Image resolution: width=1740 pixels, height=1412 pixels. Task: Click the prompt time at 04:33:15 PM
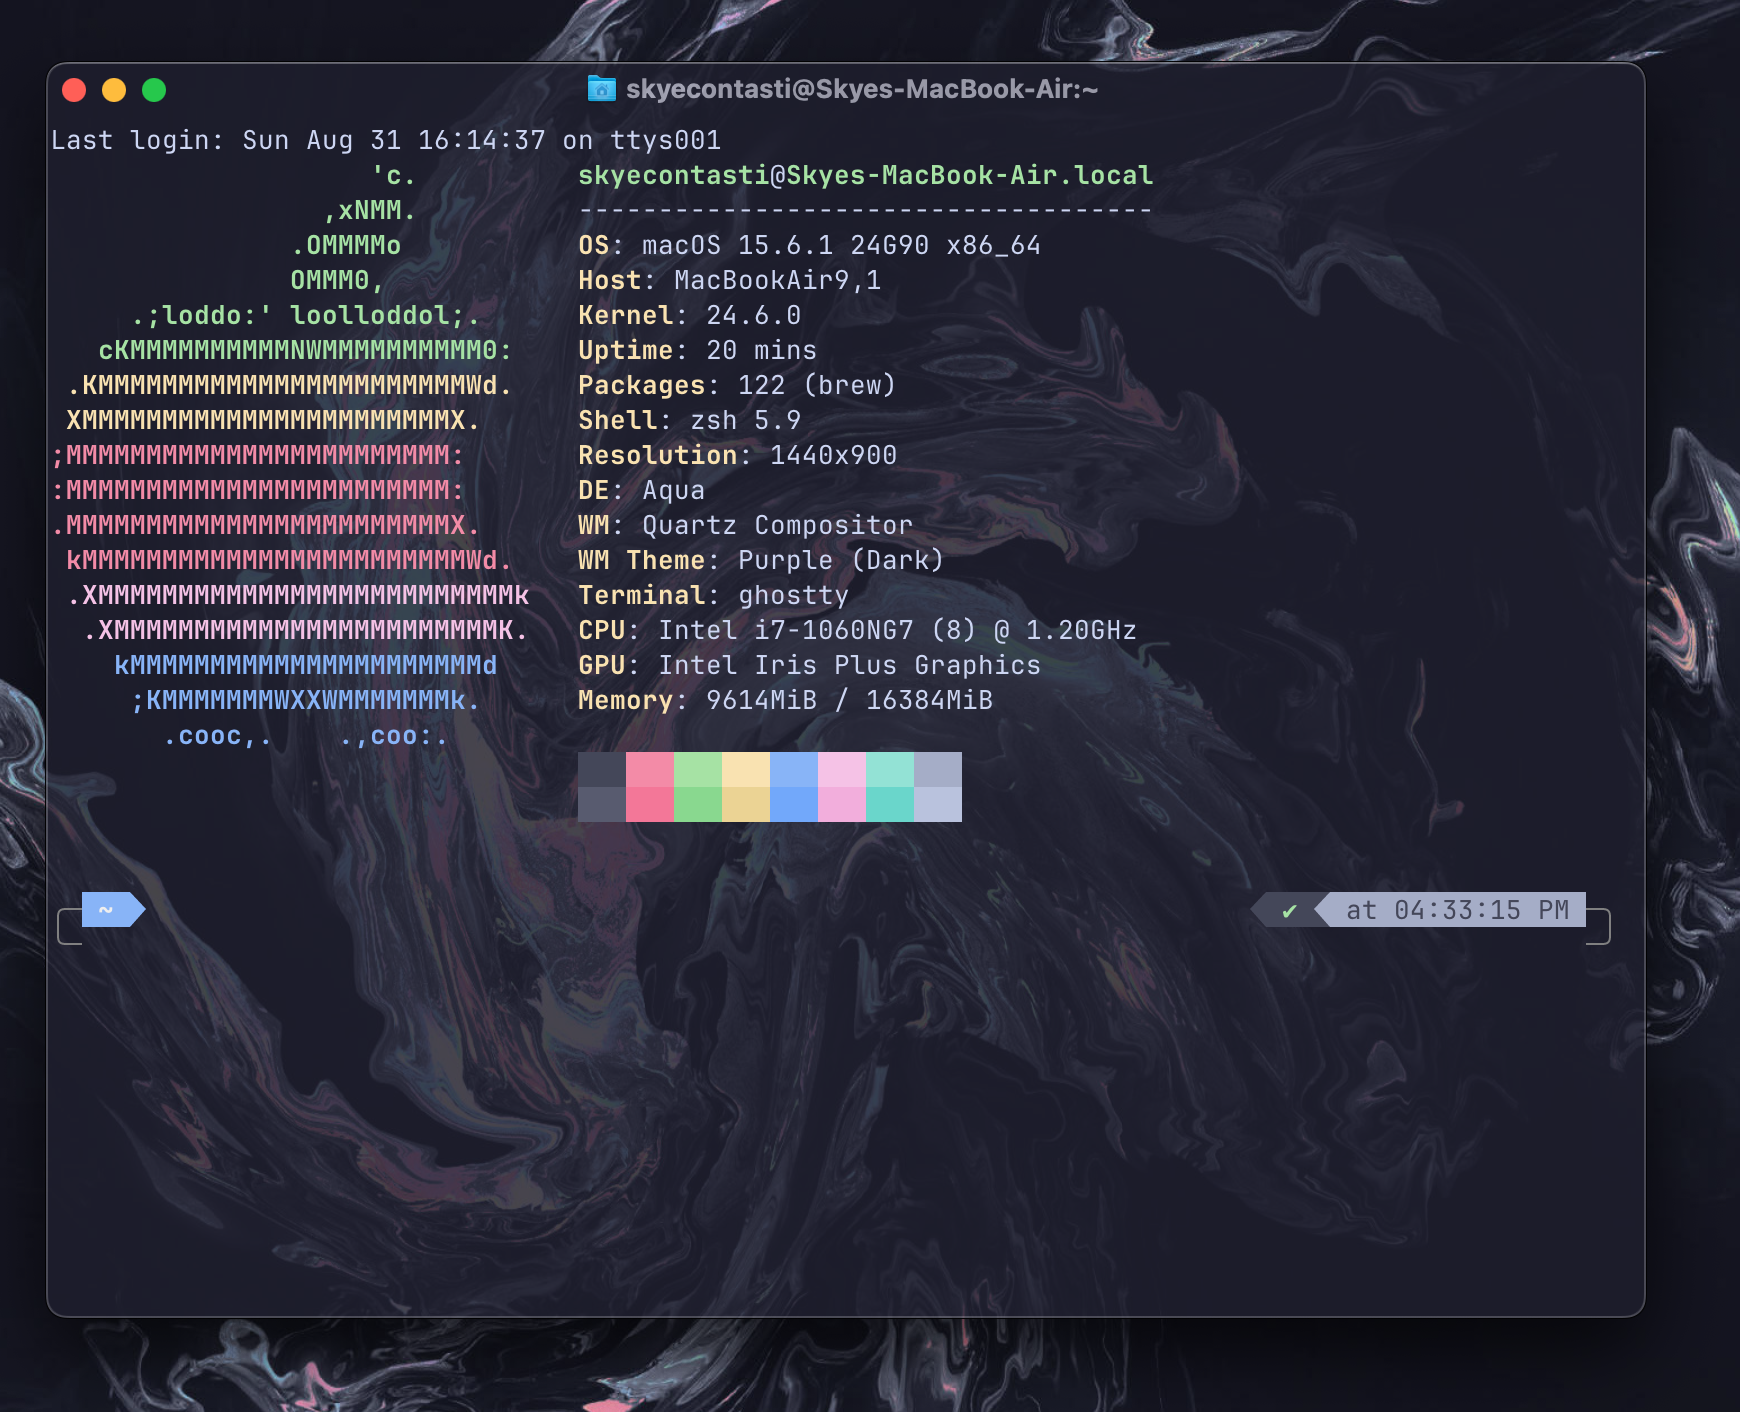(1457, 910)
